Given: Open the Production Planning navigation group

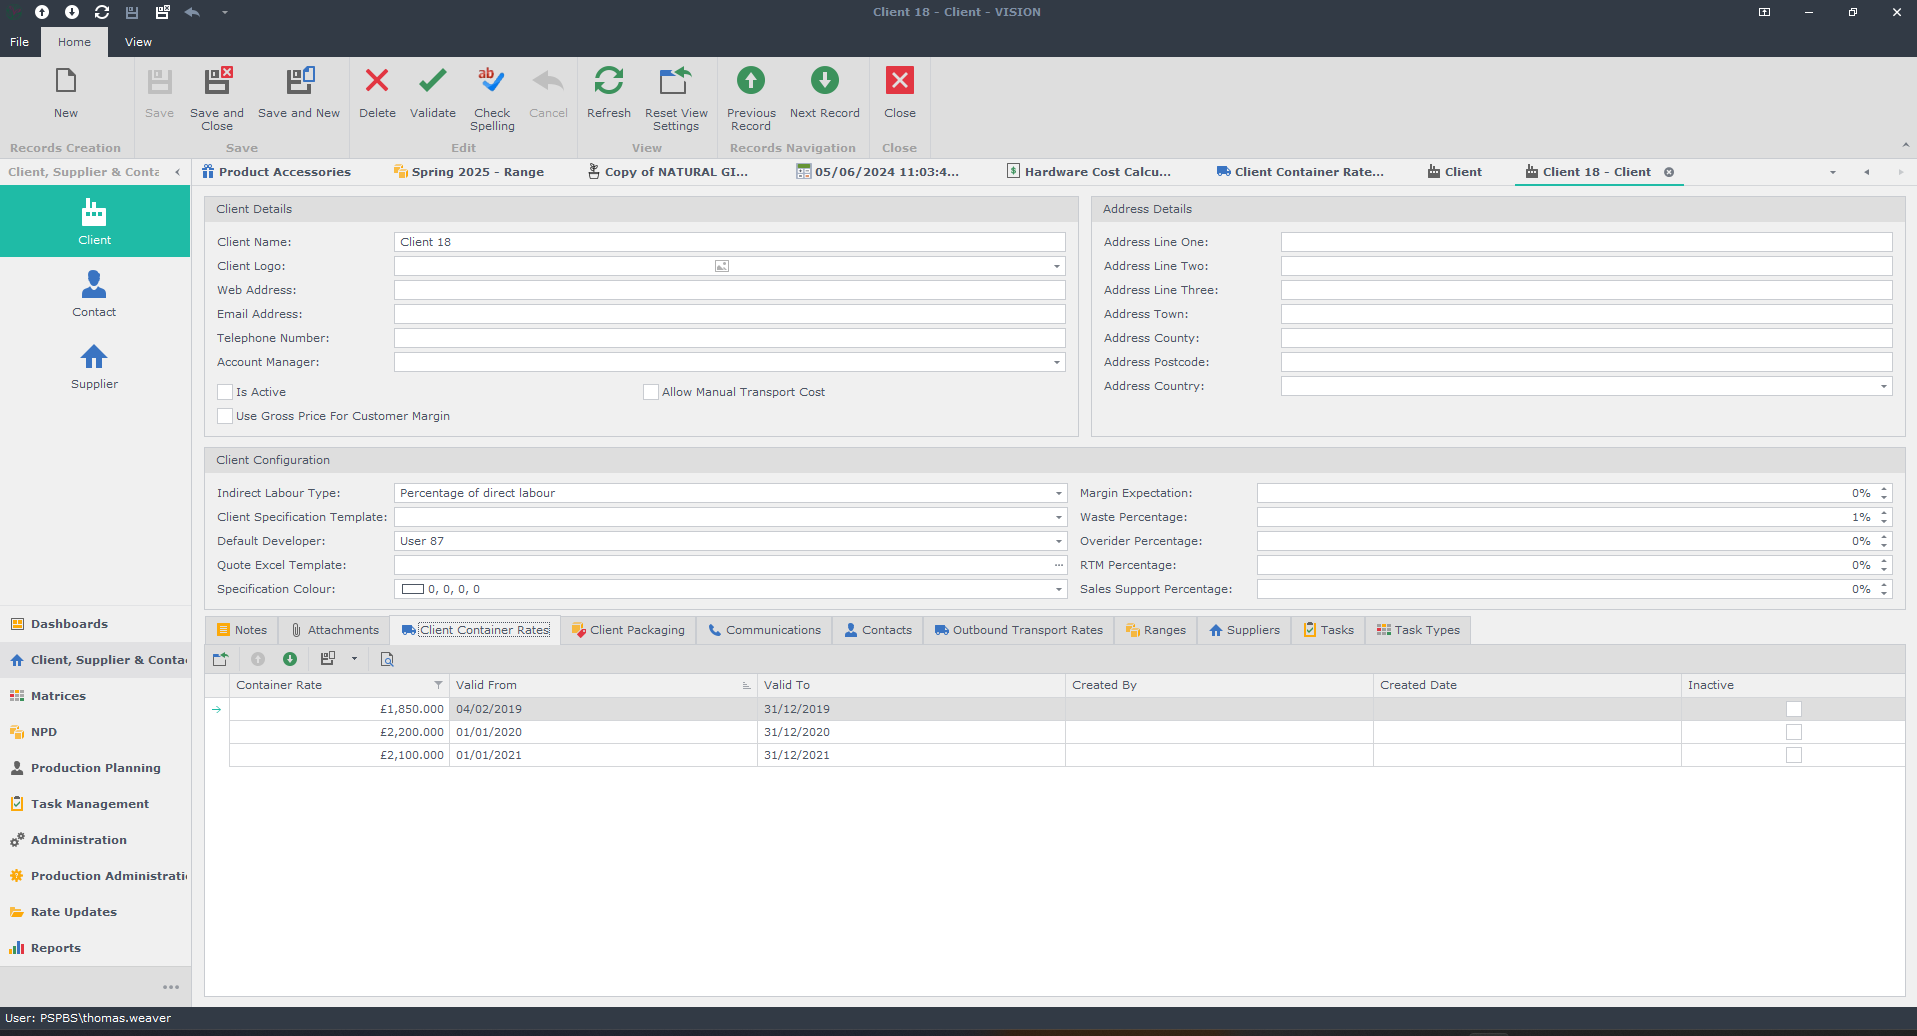Looking at the screenshot, I should [95, 768].
